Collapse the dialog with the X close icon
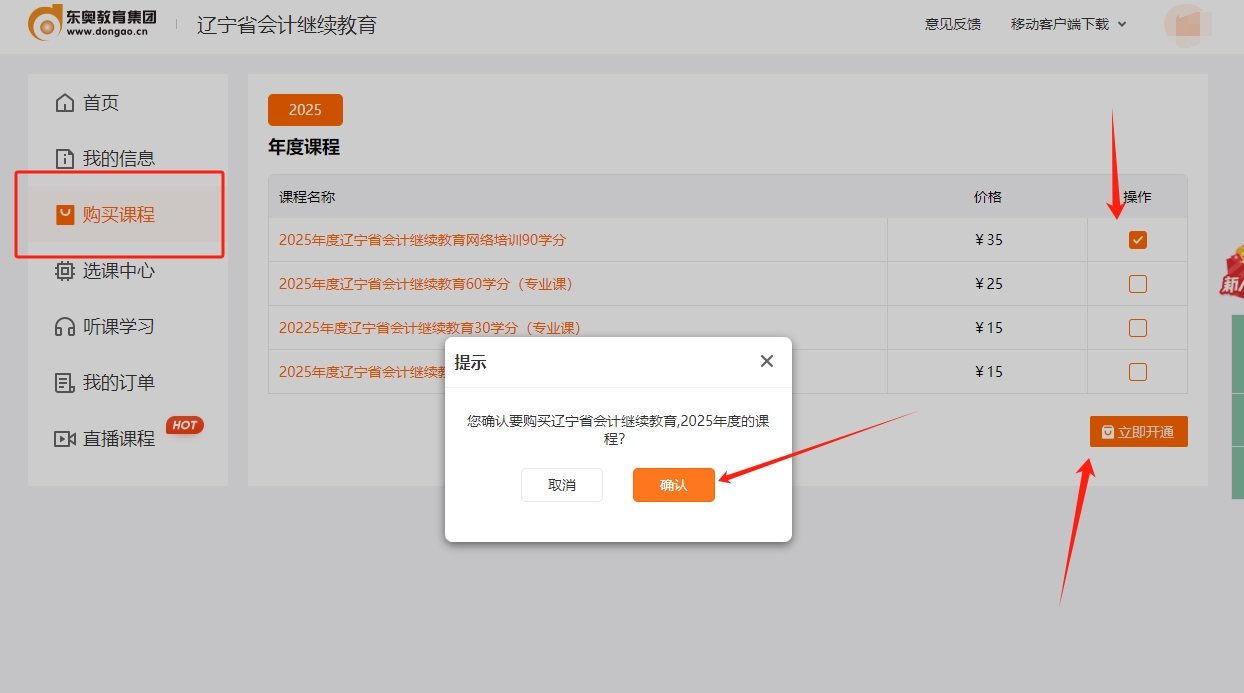Image resolution: width=1244 pixels, height=693 pixels. [x=766, y=361]
